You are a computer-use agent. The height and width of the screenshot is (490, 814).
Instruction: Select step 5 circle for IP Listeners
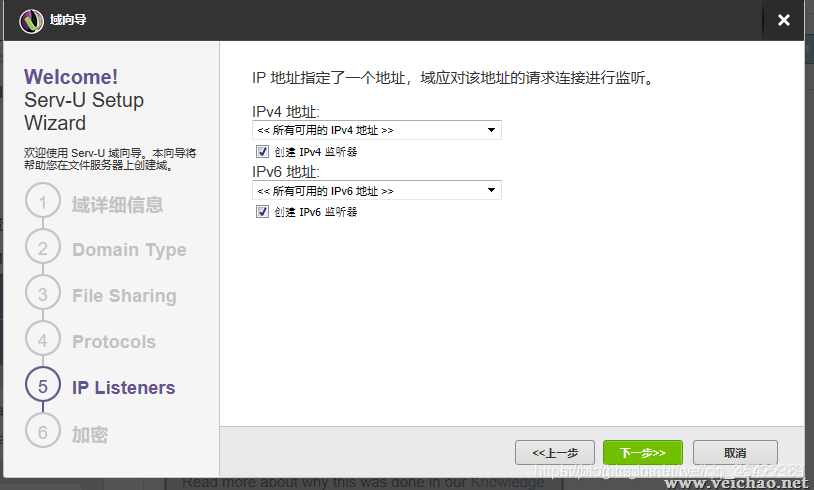click(43, 385)
